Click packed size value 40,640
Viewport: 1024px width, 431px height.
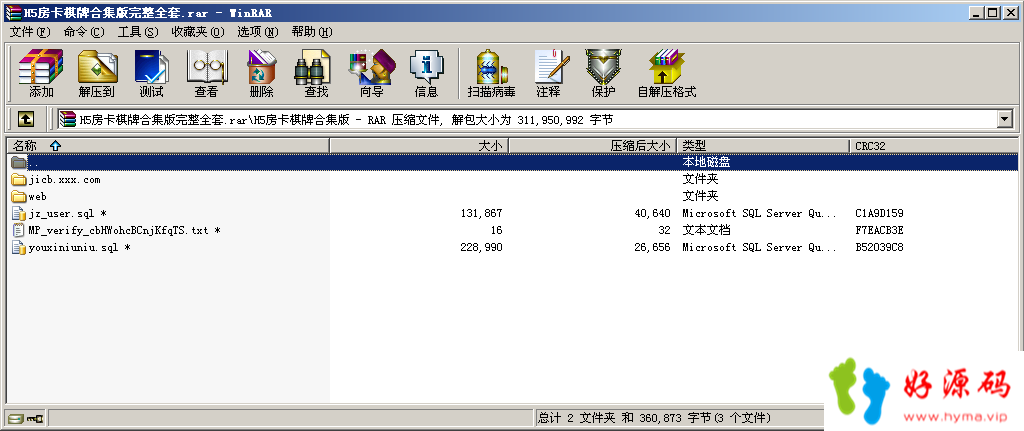pyautogui.click(x=652, y=214)
